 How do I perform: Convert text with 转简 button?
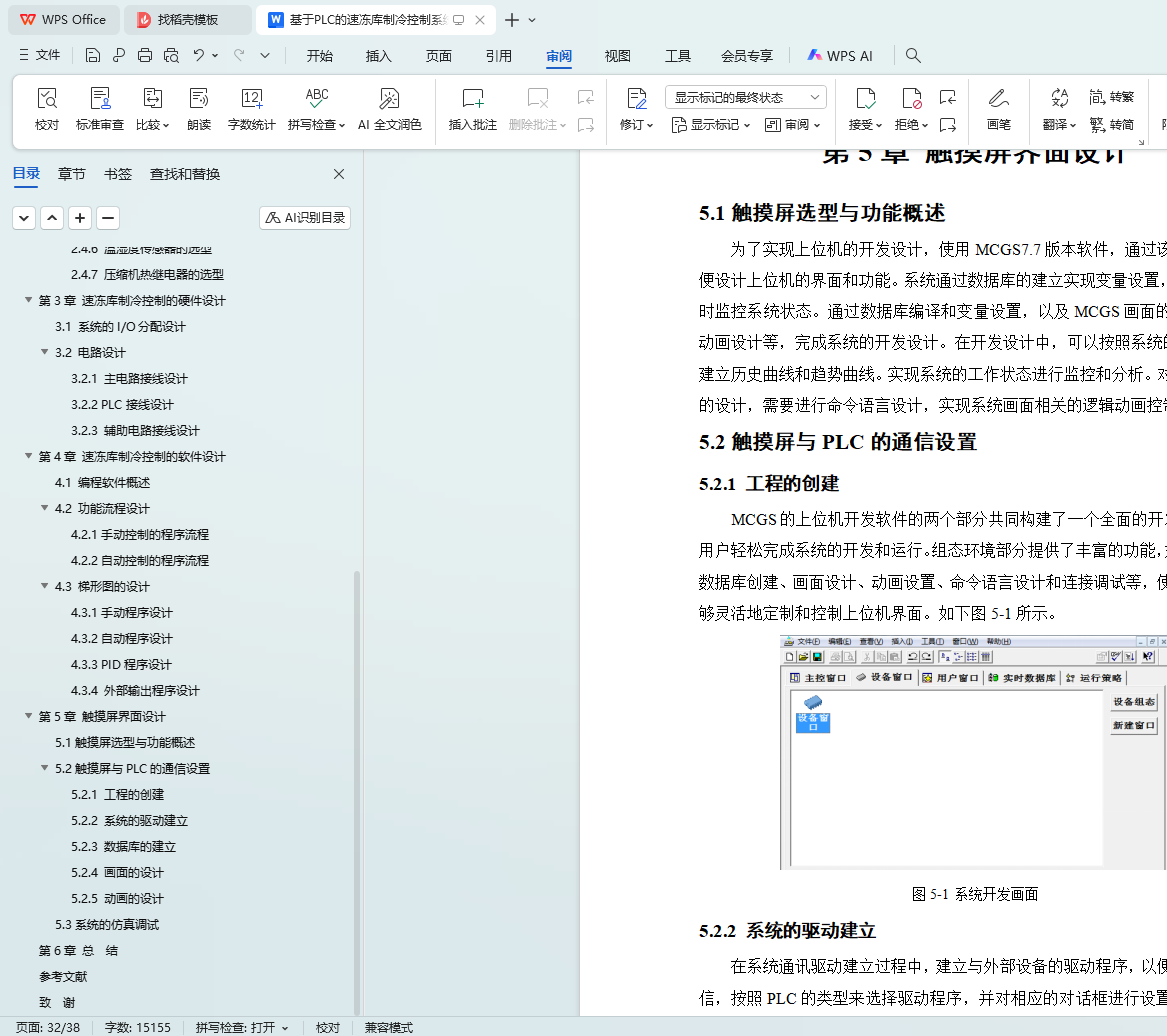pyautogui.click(x=1111, y=124)
